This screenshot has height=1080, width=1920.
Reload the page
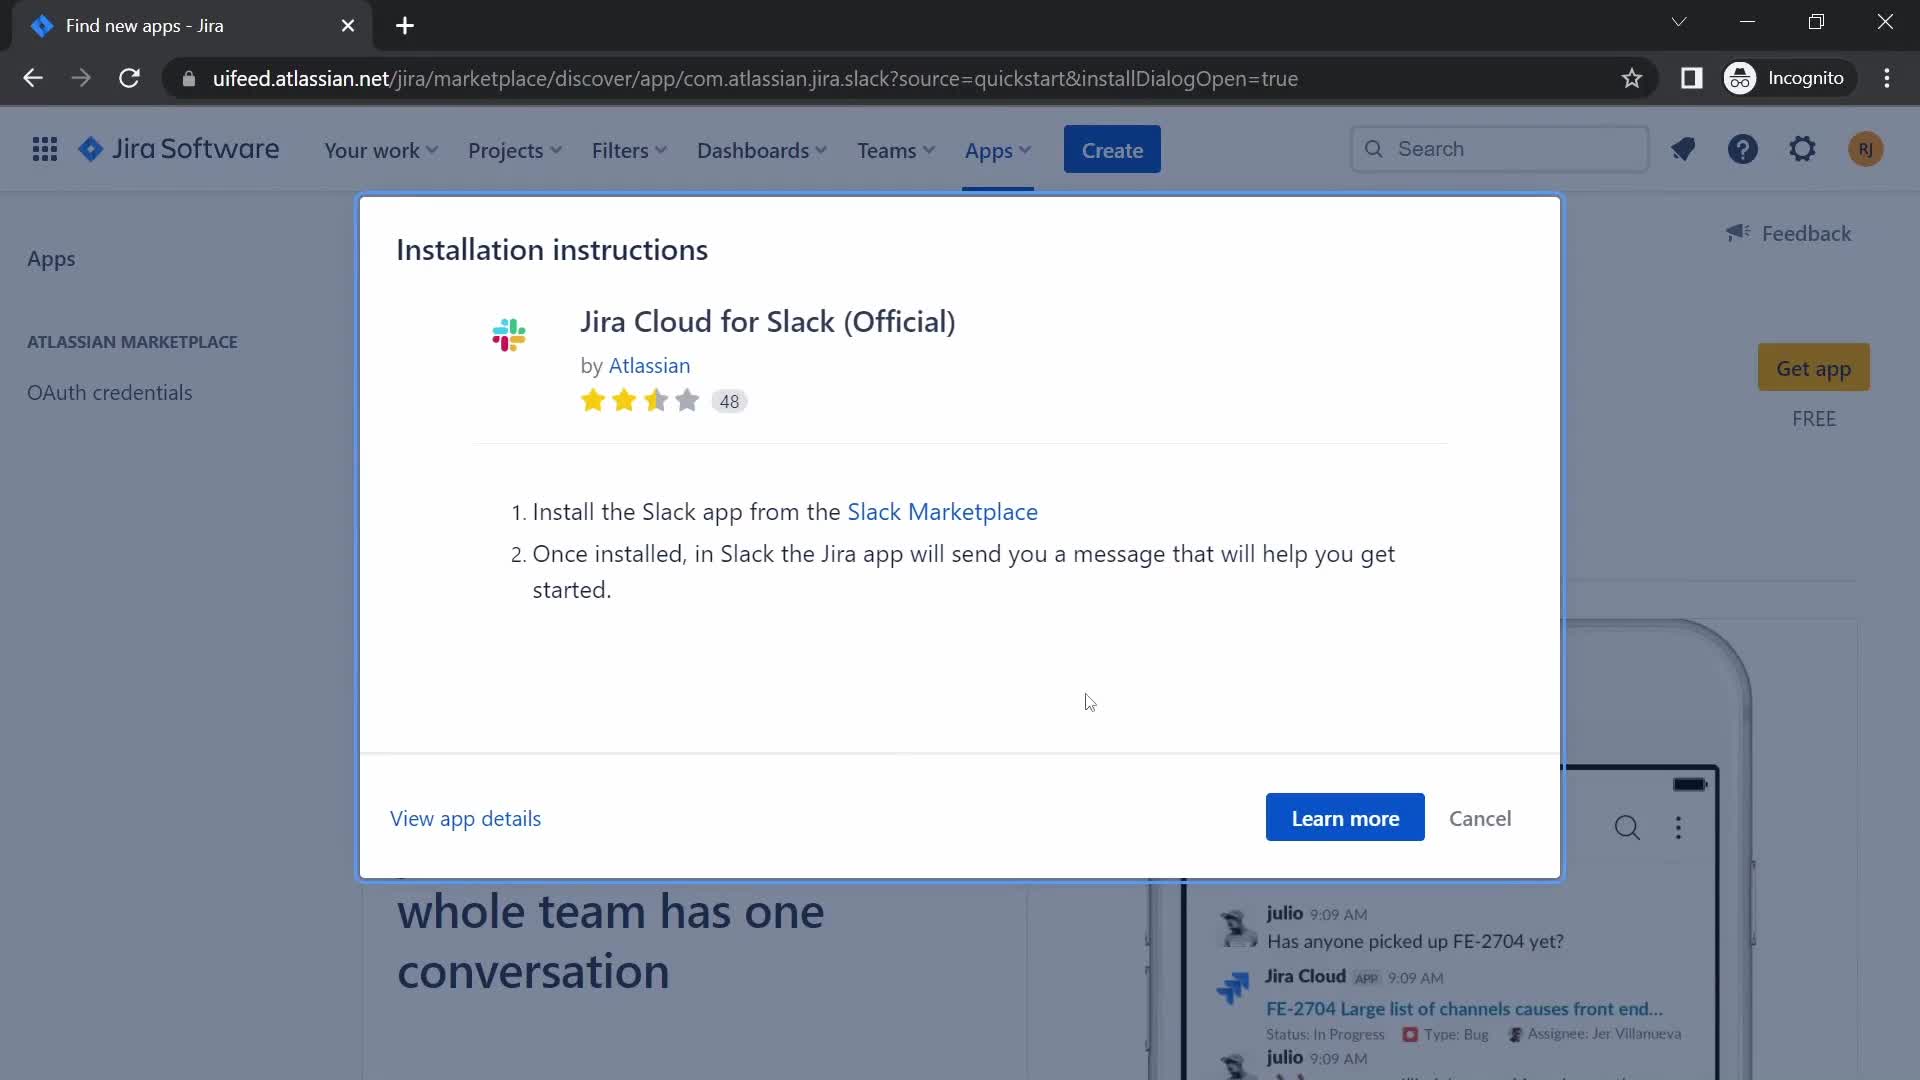tap(129, 78)
